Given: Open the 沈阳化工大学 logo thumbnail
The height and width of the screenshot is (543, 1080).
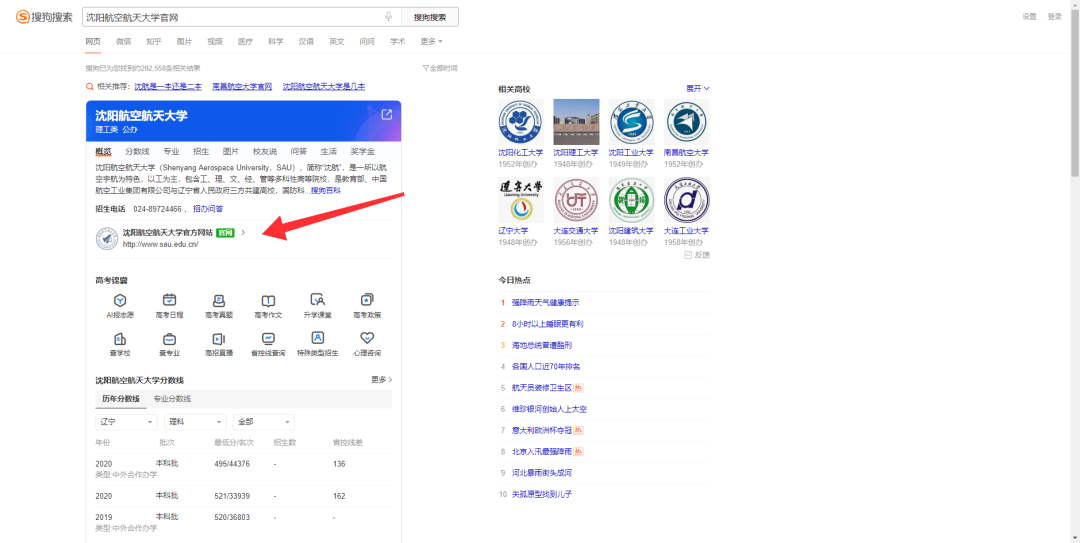Looking at the screenshot, I should tap(521, 122).
